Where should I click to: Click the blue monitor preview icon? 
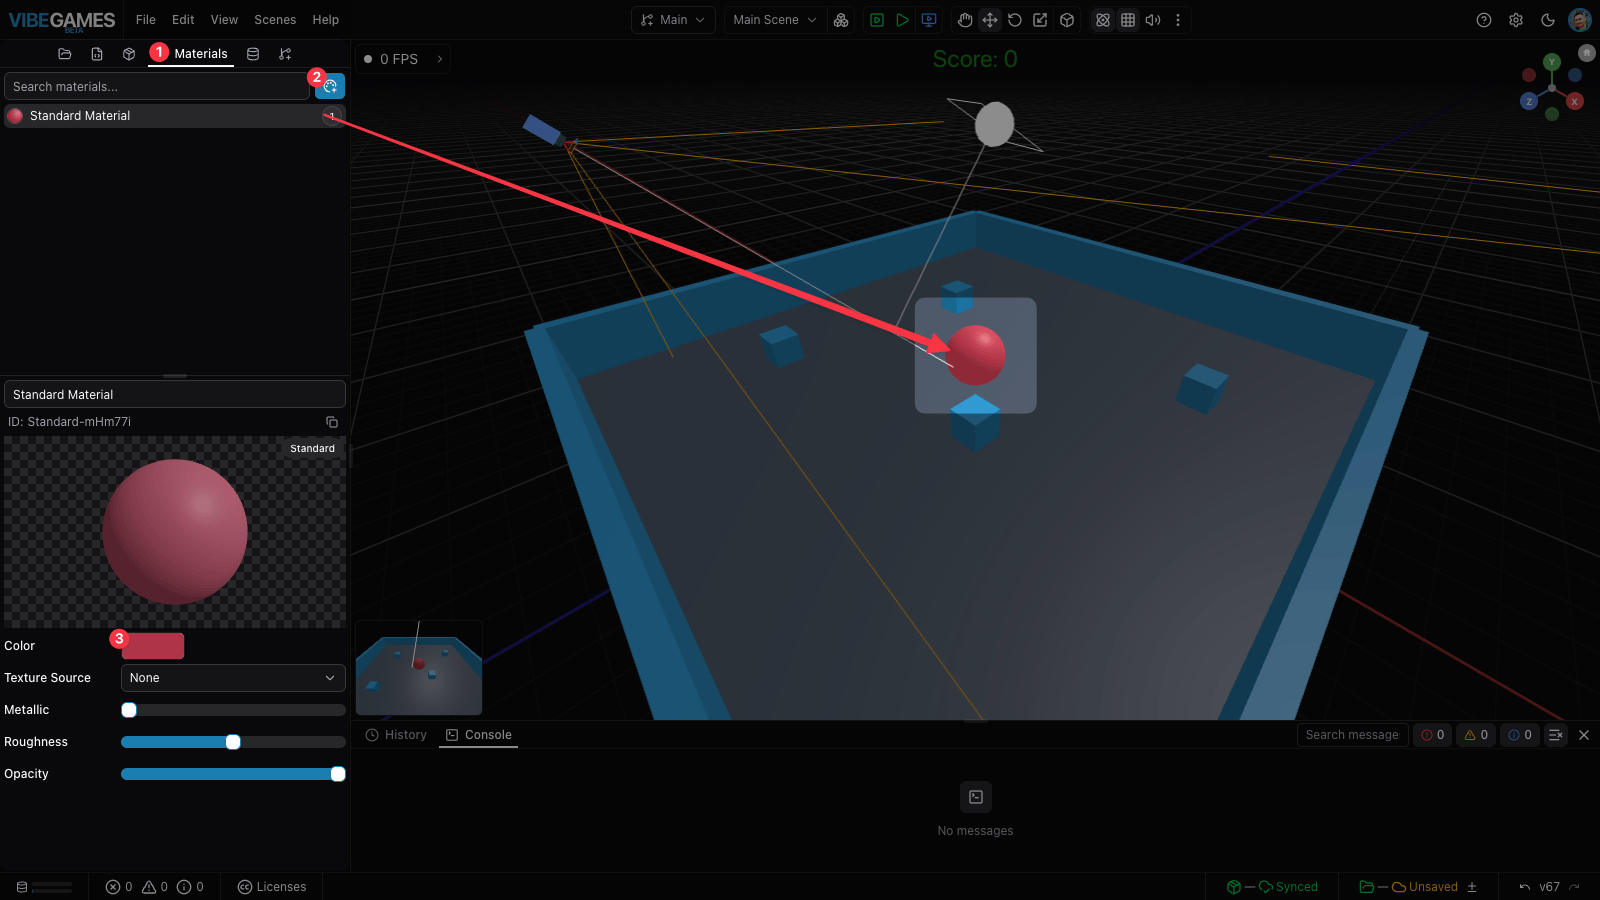[929, 20]
